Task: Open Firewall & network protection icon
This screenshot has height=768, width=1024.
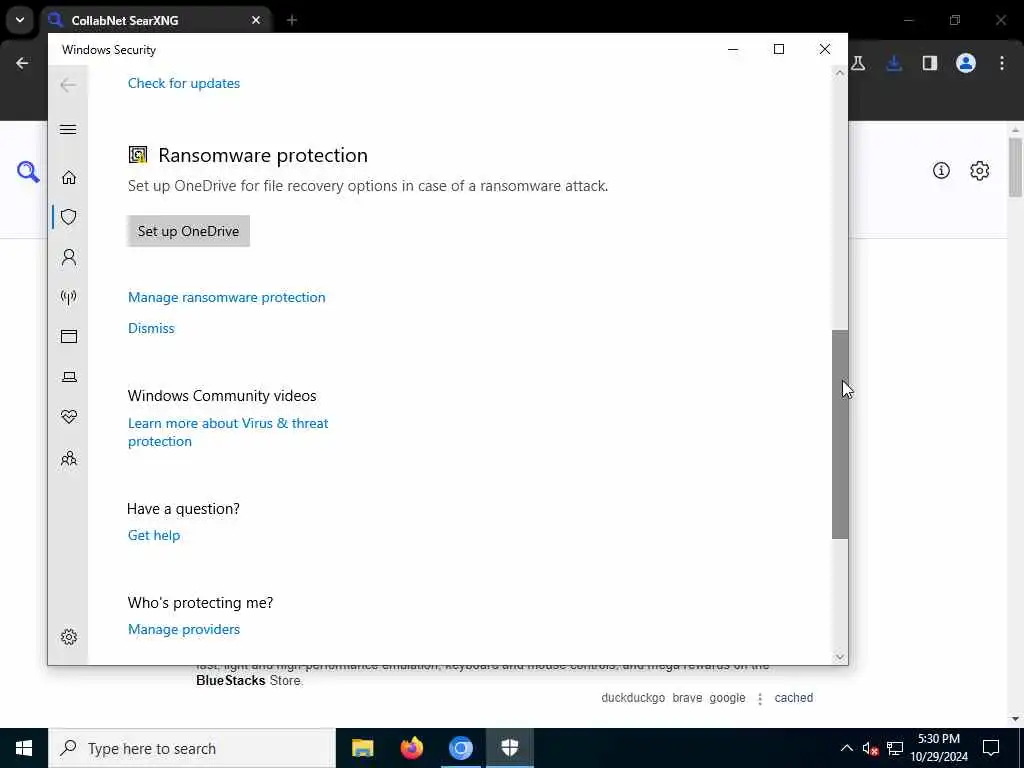Action: [x=69, y=297]
